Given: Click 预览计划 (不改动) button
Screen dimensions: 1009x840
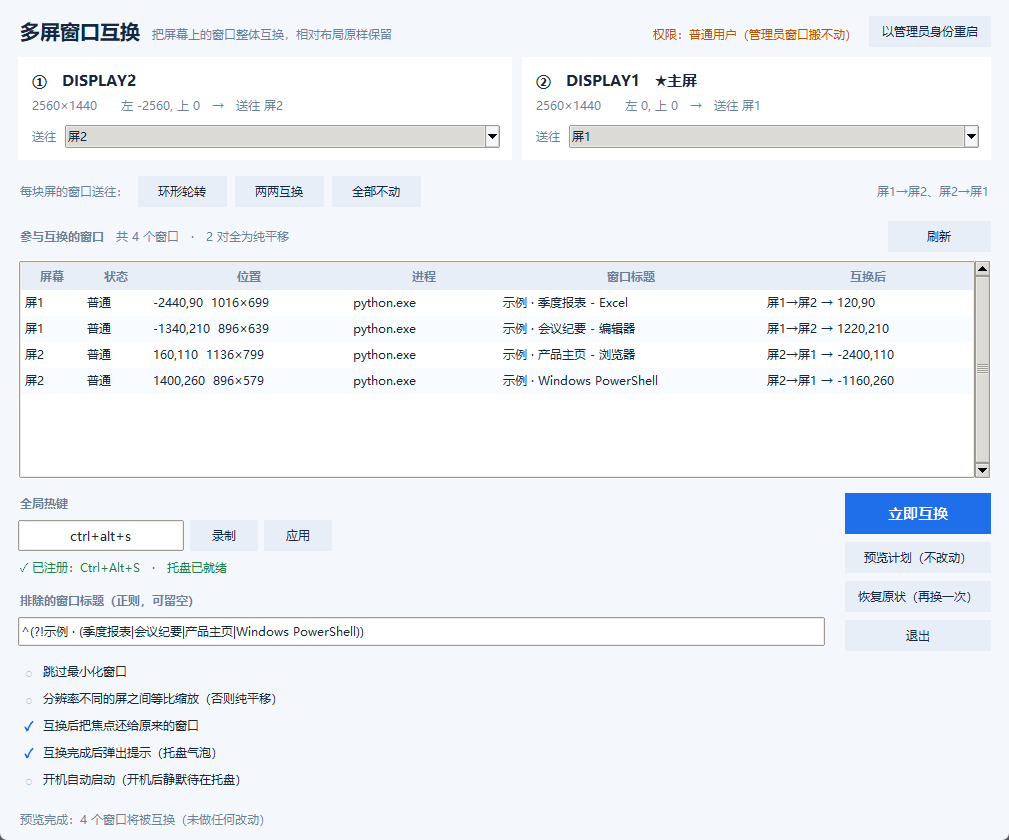Looking at the screenshot, I should (x=918, y=557).
